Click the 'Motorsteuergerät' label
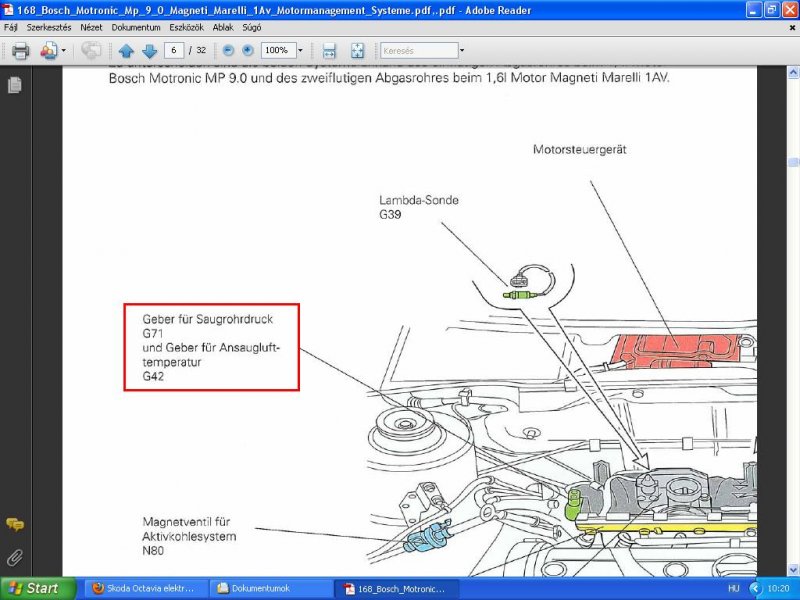 pos(580,149)
